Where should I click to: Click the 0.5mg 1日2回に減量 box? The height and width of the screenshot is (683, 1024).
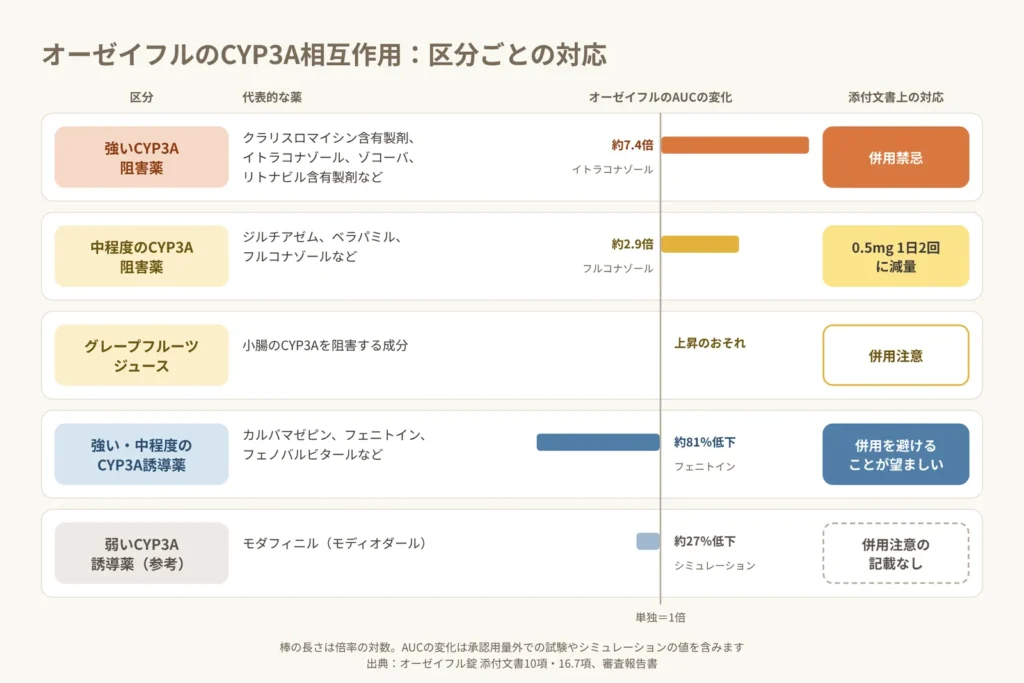point(896,256)
